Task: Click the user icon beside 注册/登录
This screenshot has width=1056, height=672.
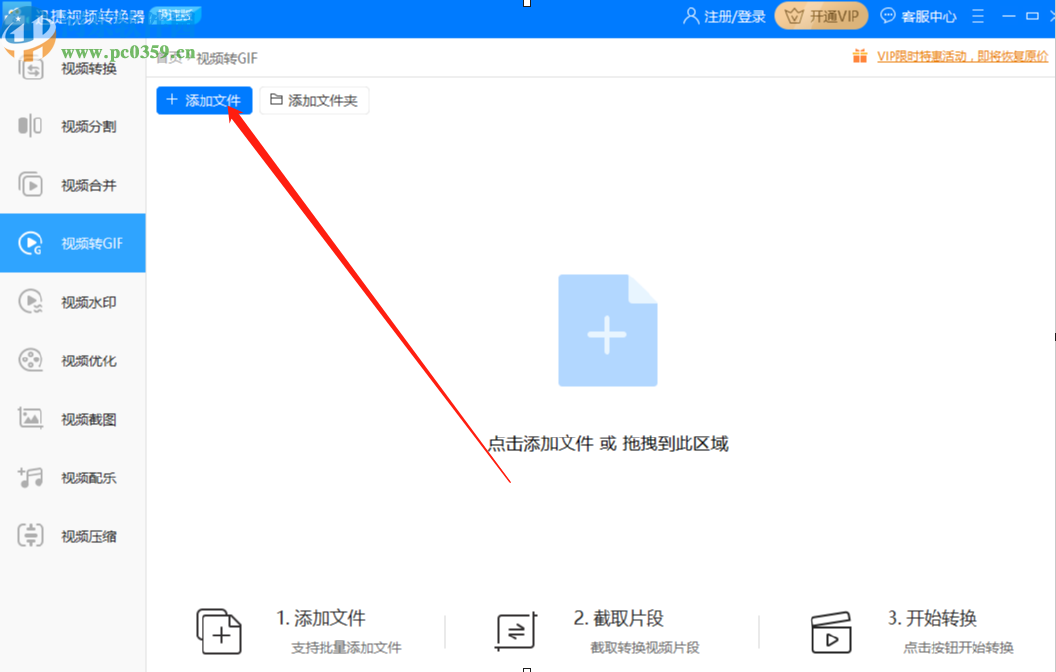Action: (690, 16)
